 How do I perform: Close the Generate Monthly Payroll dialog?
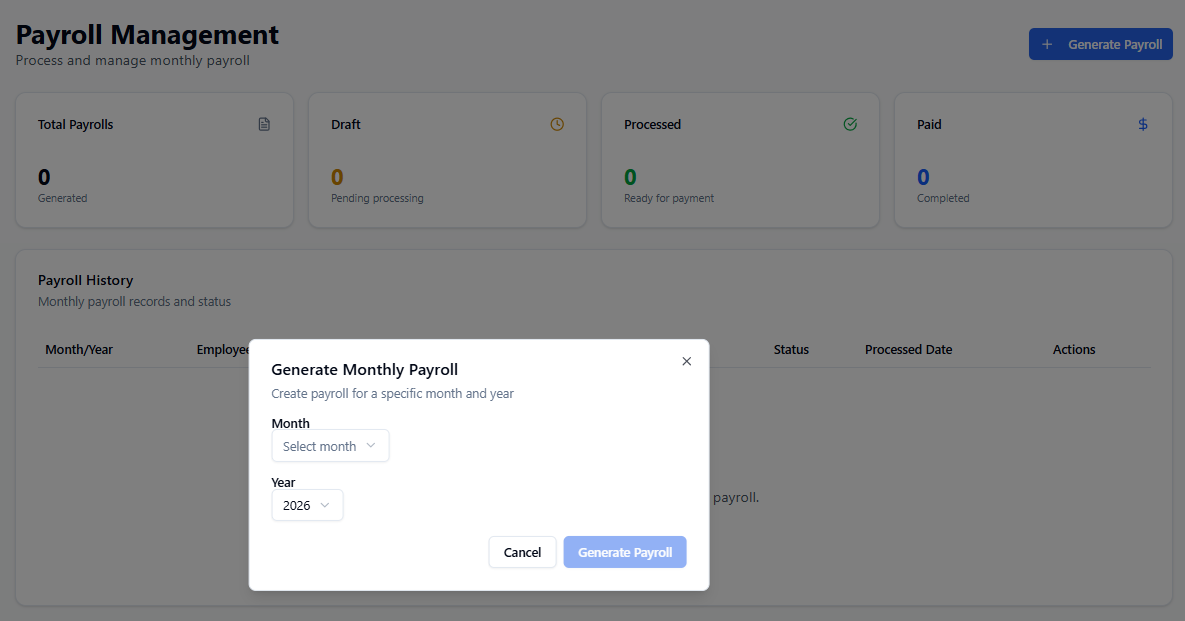click(x=686, y=361)
